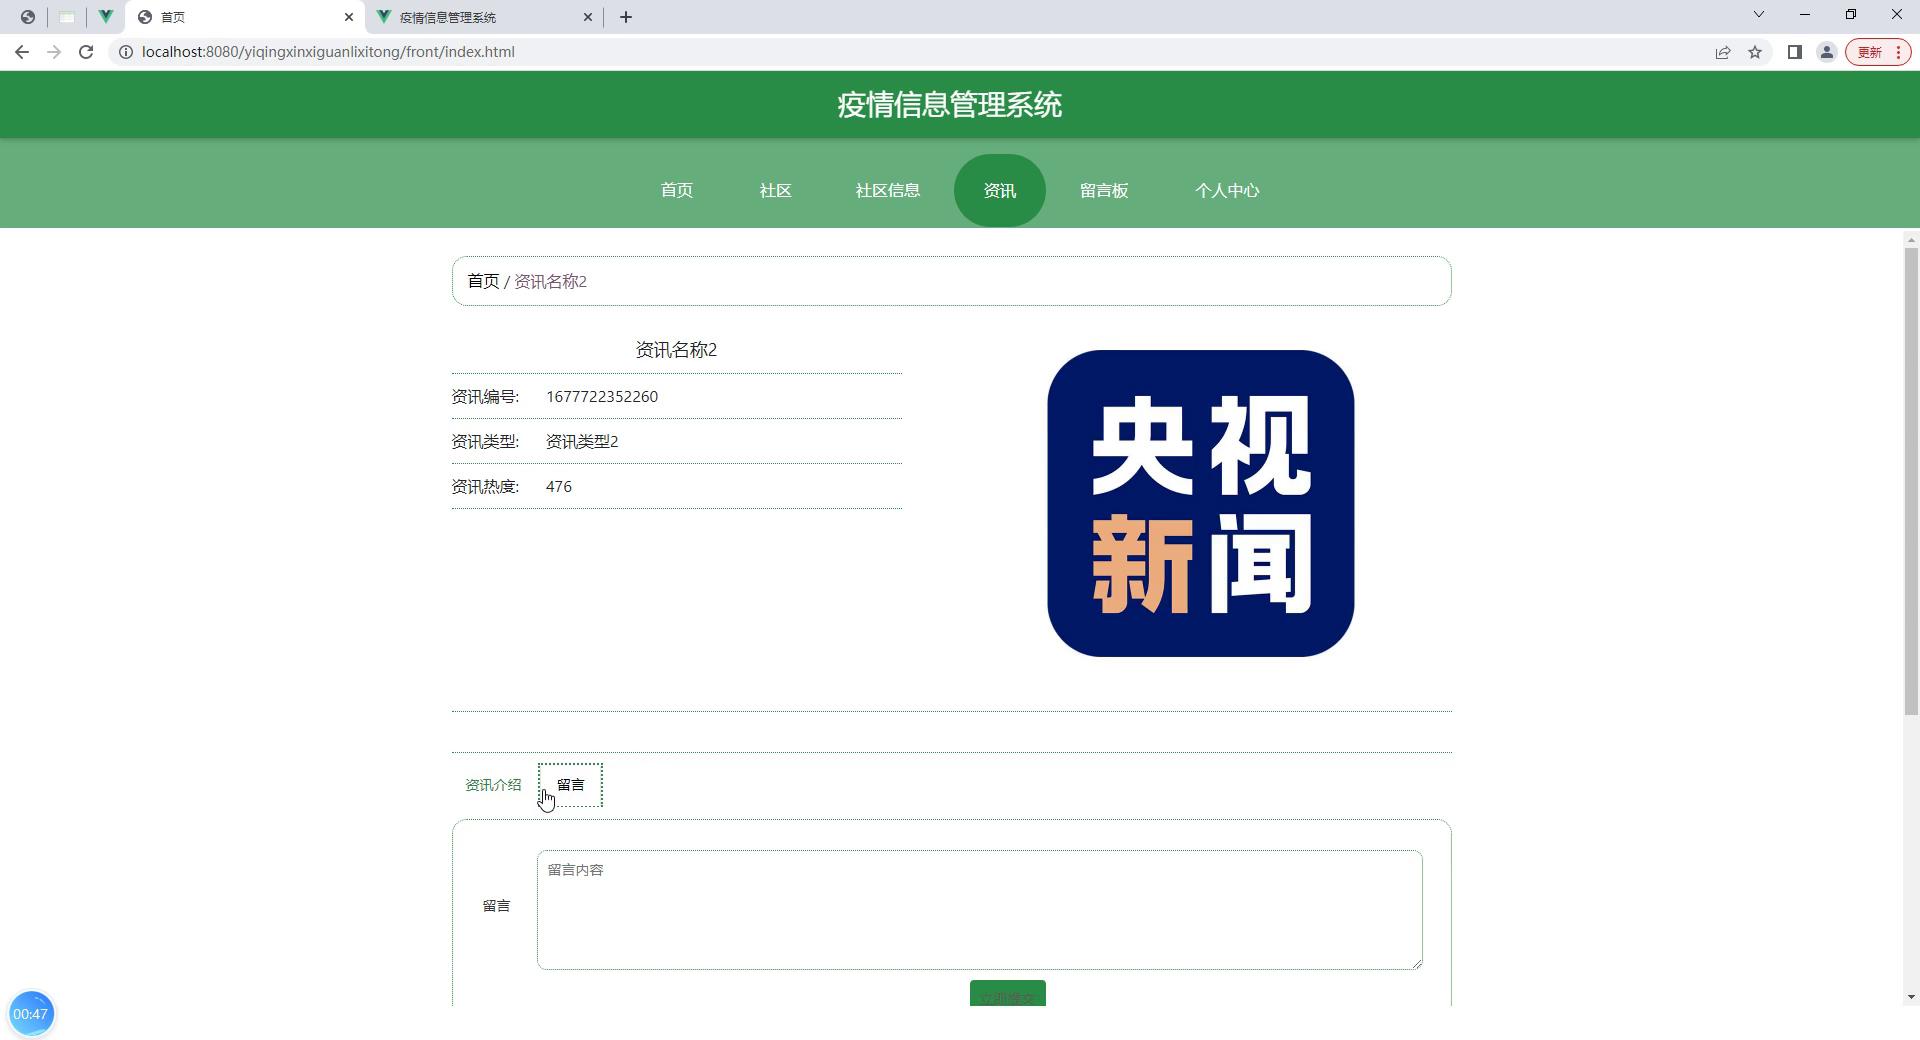Click the scrollbar down arrow
This screenshot has height=1040, width=1920.
(1912, 996)
